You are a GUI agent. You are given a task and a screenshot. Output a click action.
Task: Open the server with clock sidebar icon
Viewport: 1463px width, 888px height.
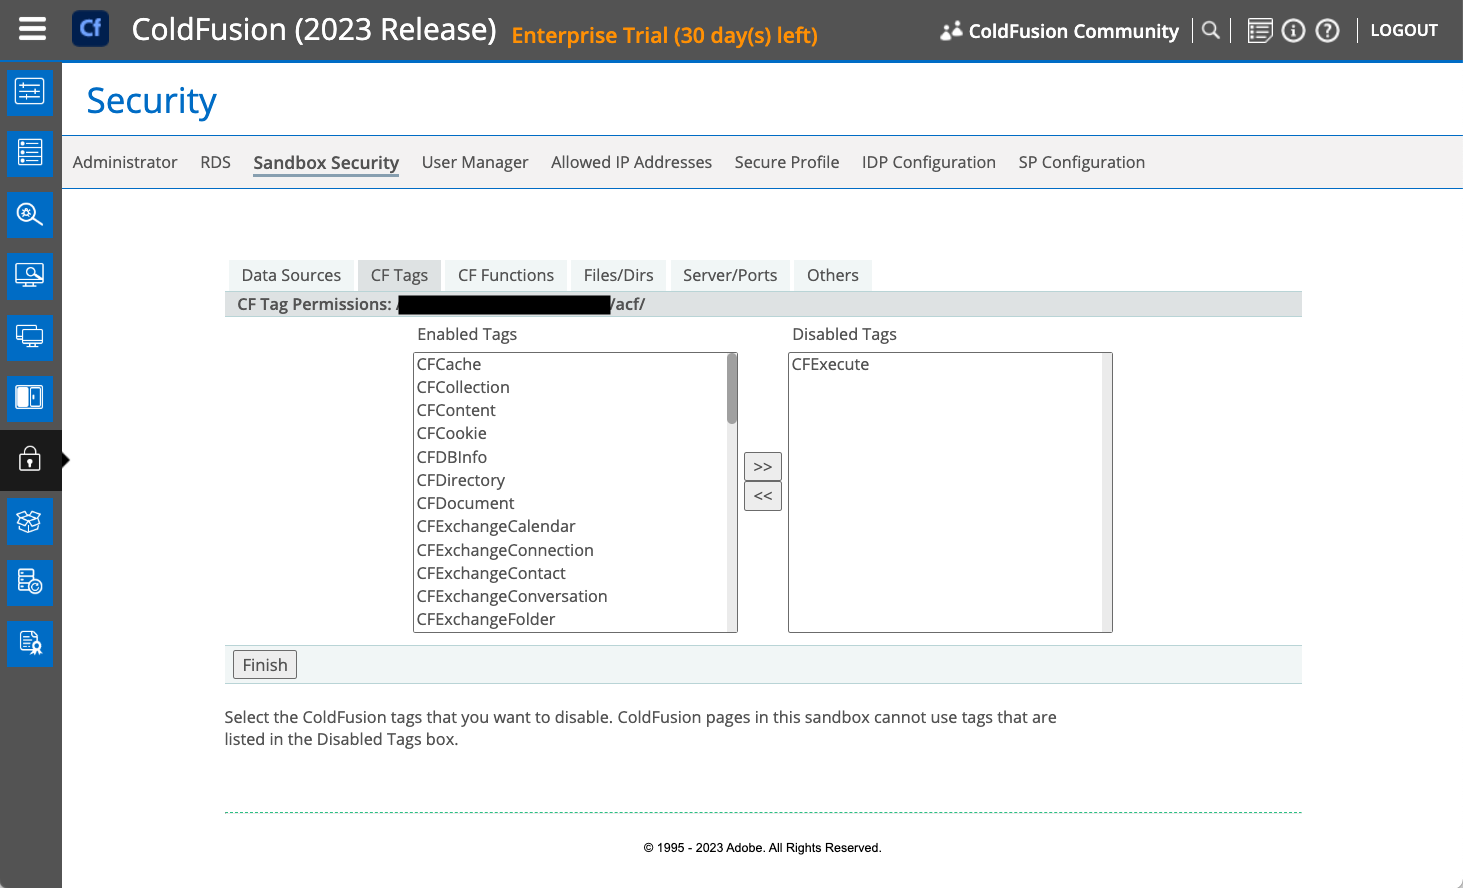[30, 582]
